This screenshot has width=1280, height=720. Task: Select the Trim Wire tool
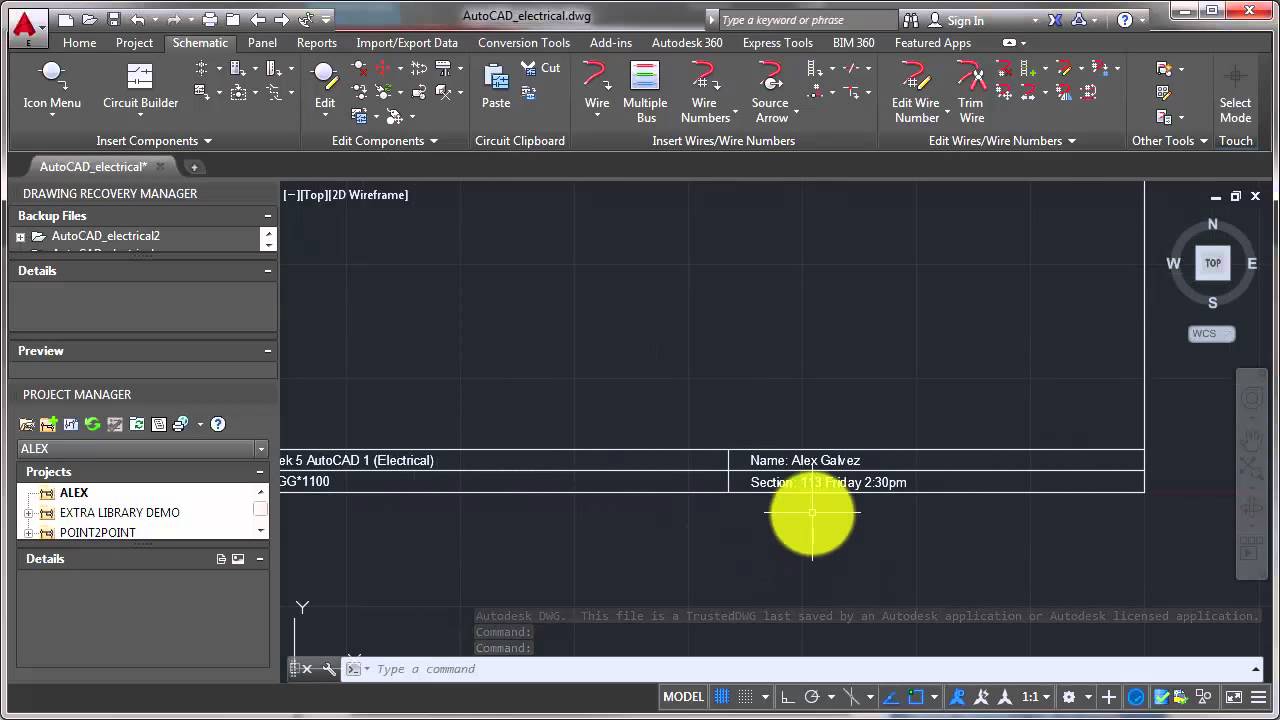971,92
